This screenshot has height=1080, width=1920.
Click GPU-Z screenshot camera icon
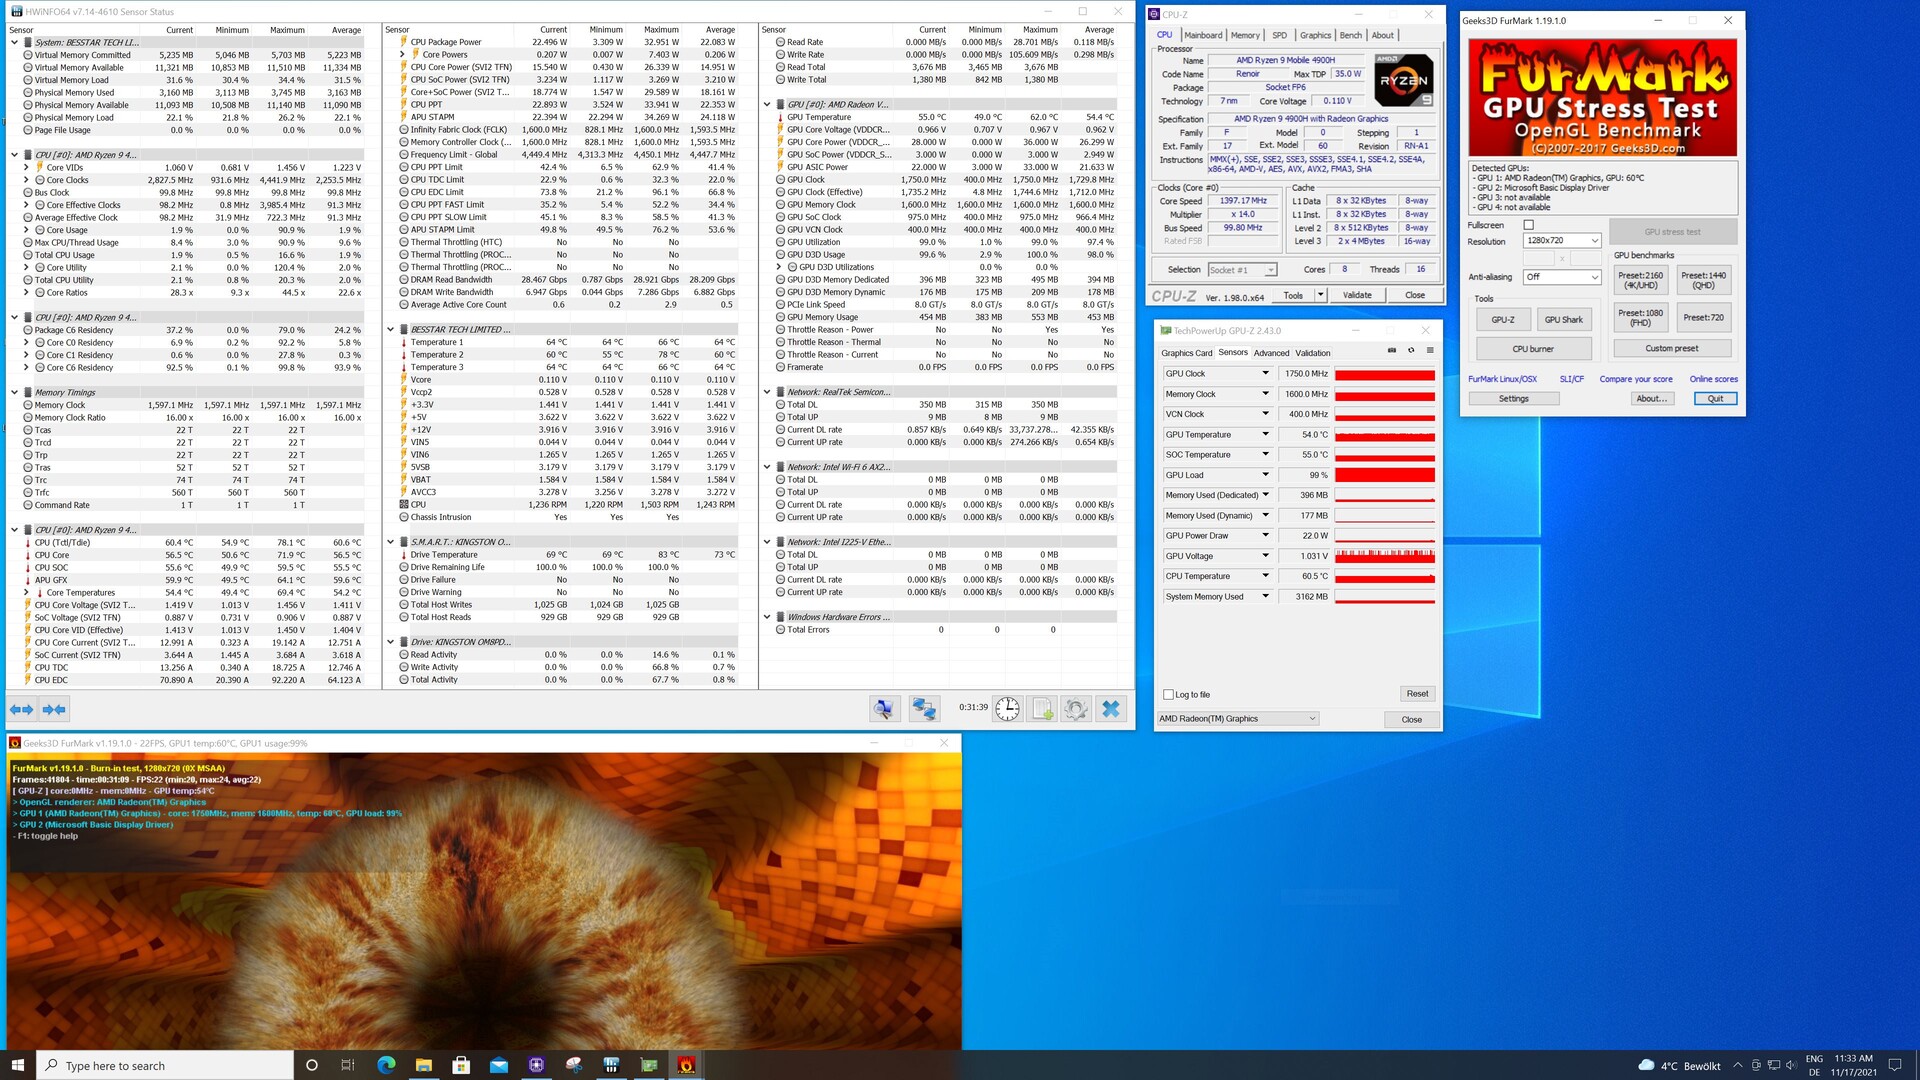(x=1392, y=351)
